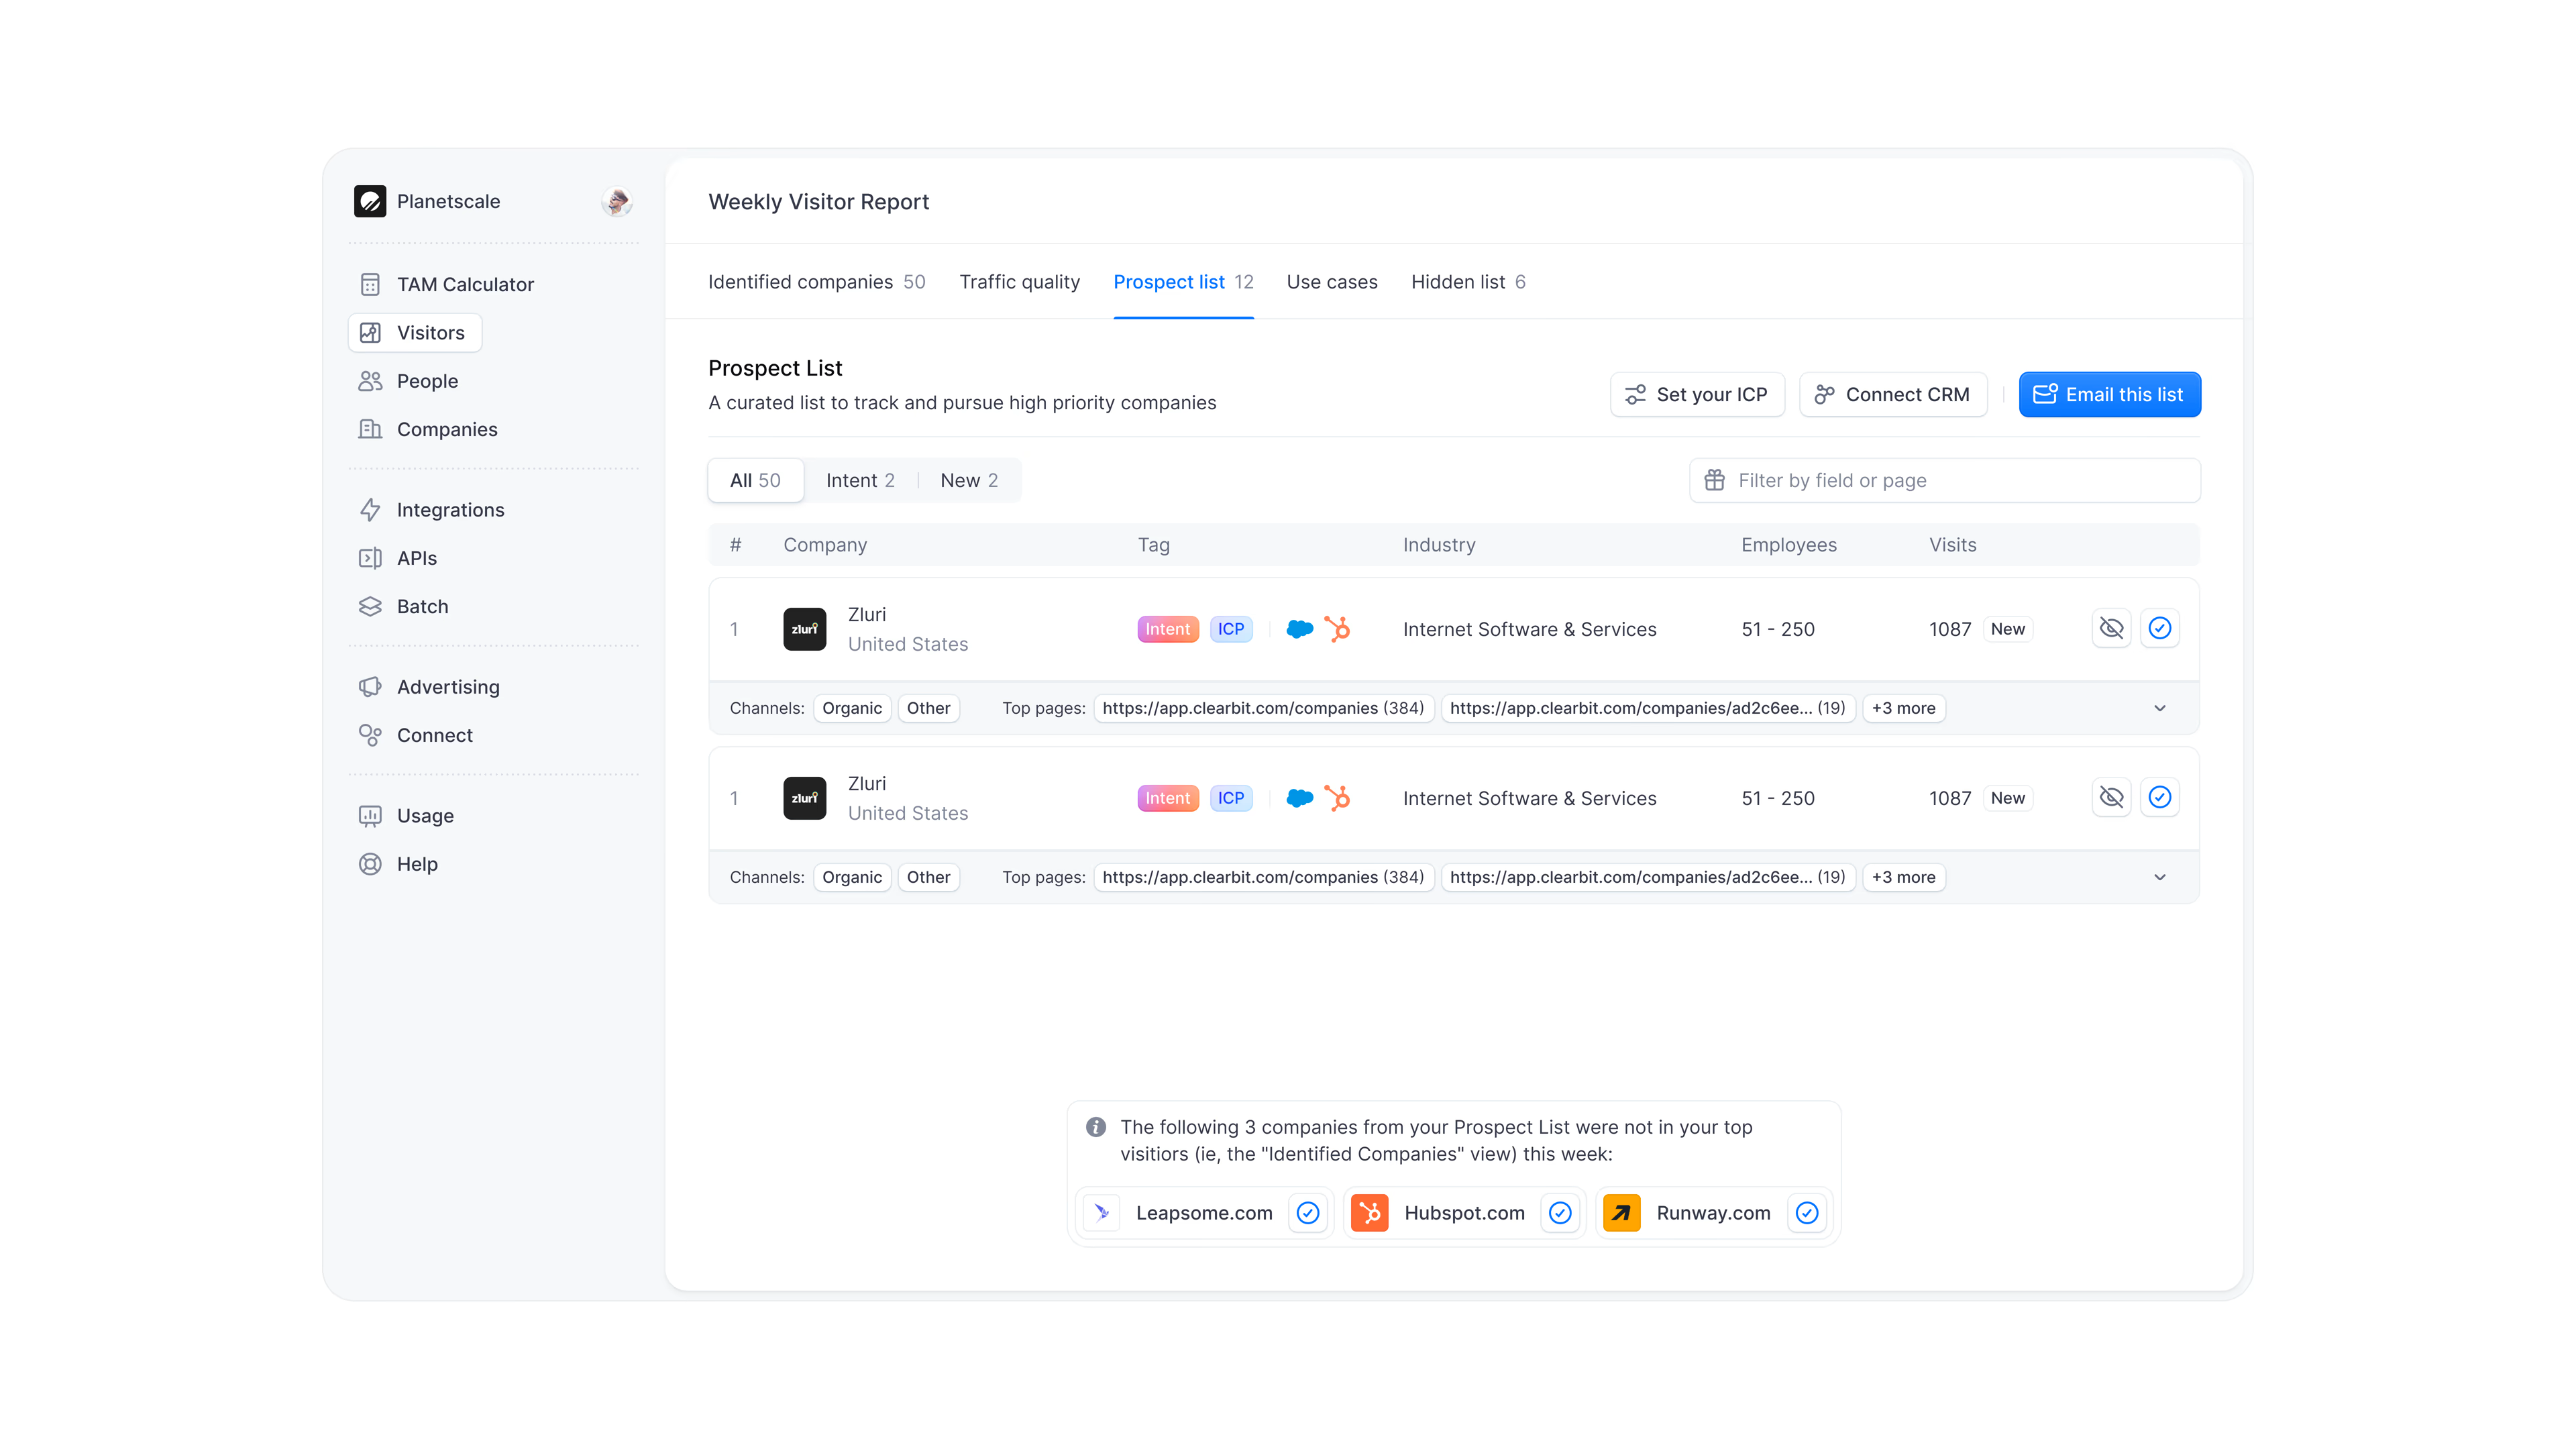Click the Usage chart icon

tap(370, 816)
